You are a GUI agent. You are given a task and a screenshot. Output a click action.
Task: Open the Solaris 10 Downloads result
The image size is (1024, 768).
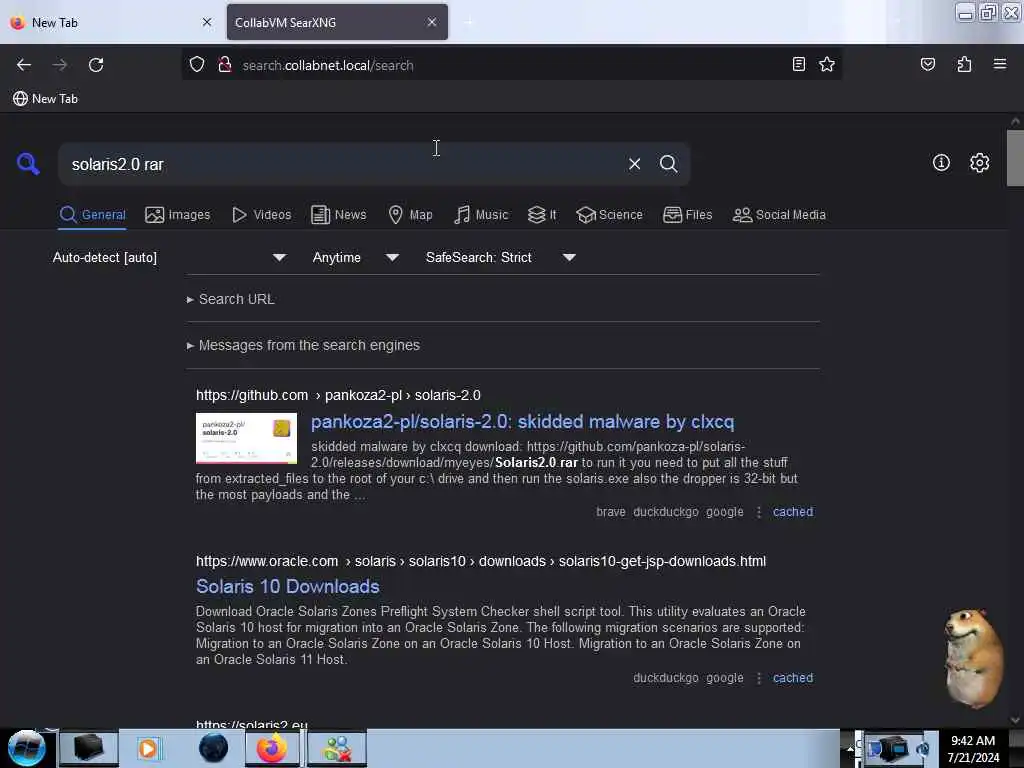[287, 586]
